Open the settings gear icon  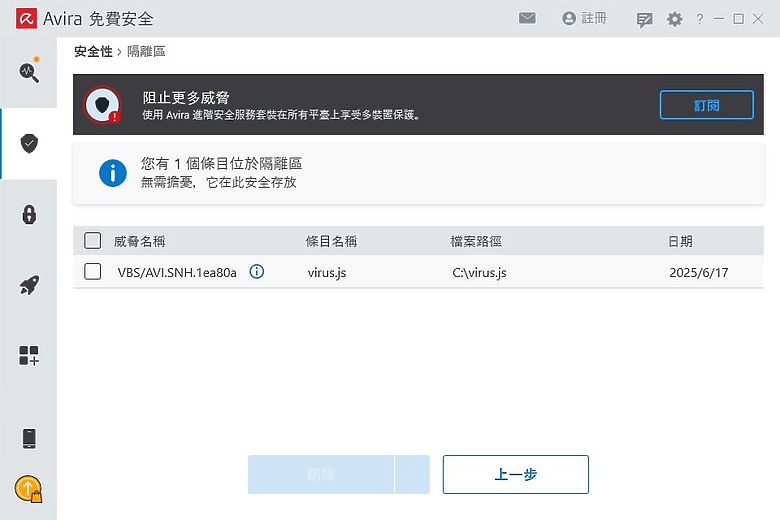tap(675, 19)
